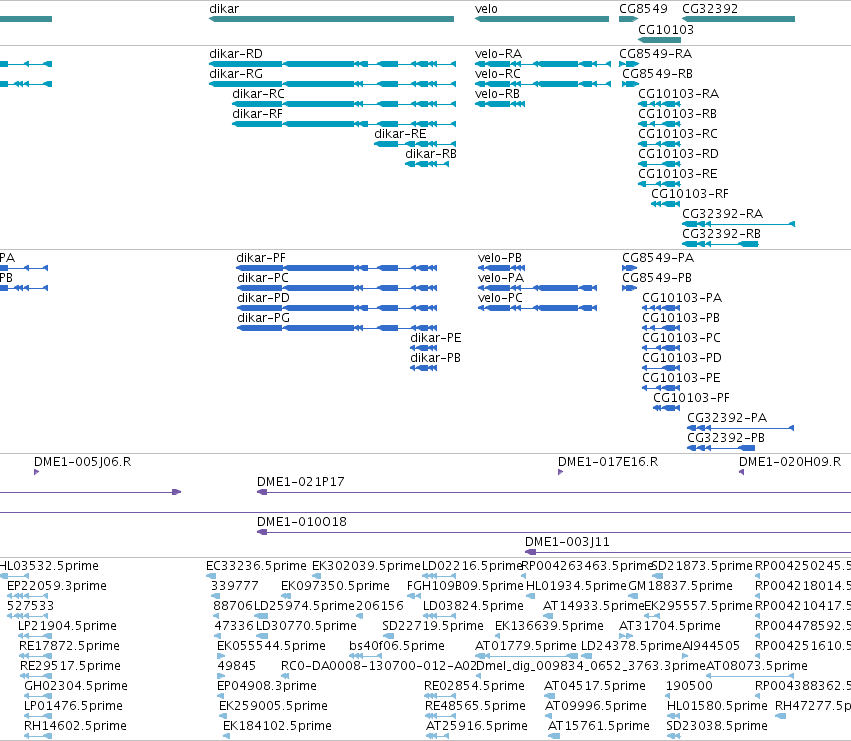
Task: Click protein dikar-PG label
Action: click(263, 319)
